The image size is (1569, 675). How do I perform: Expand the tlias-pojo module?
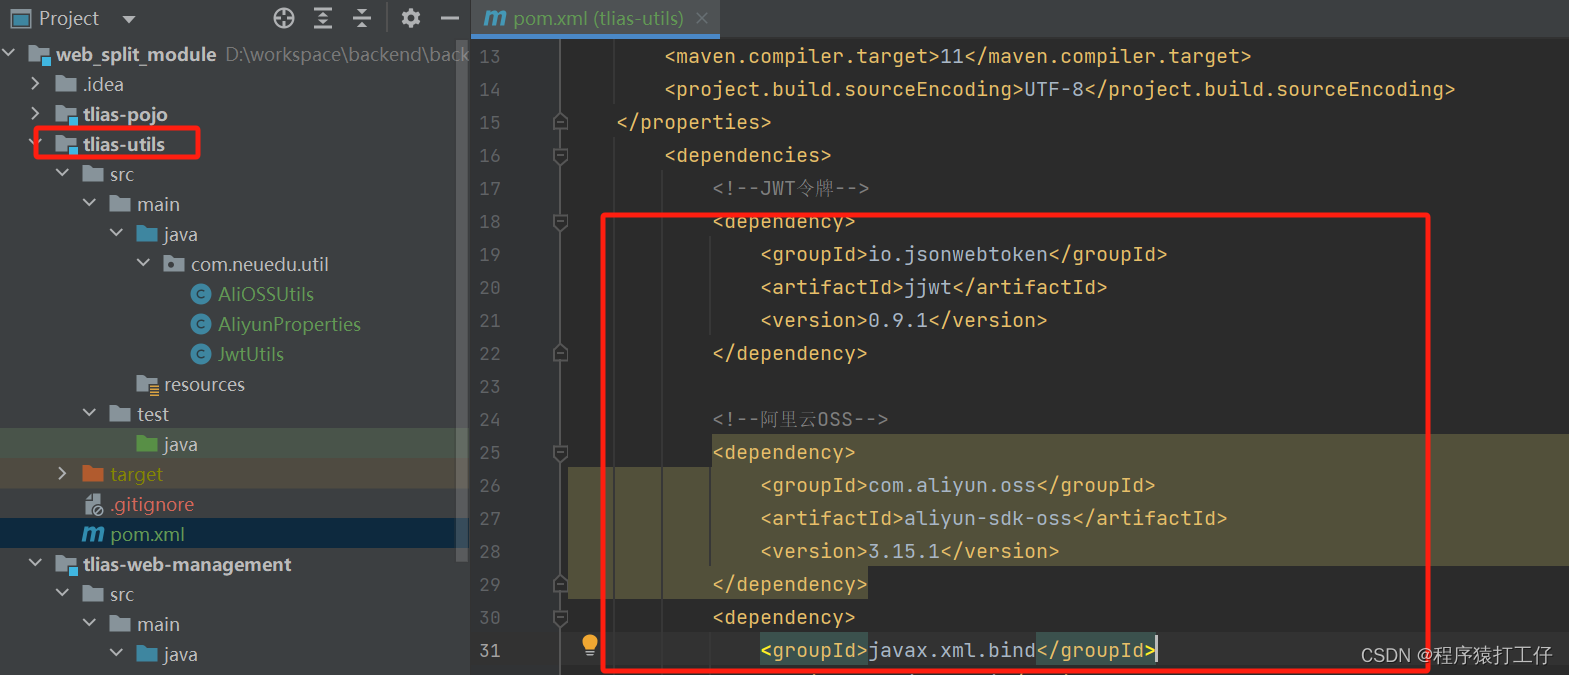click(x=36, y=113)
